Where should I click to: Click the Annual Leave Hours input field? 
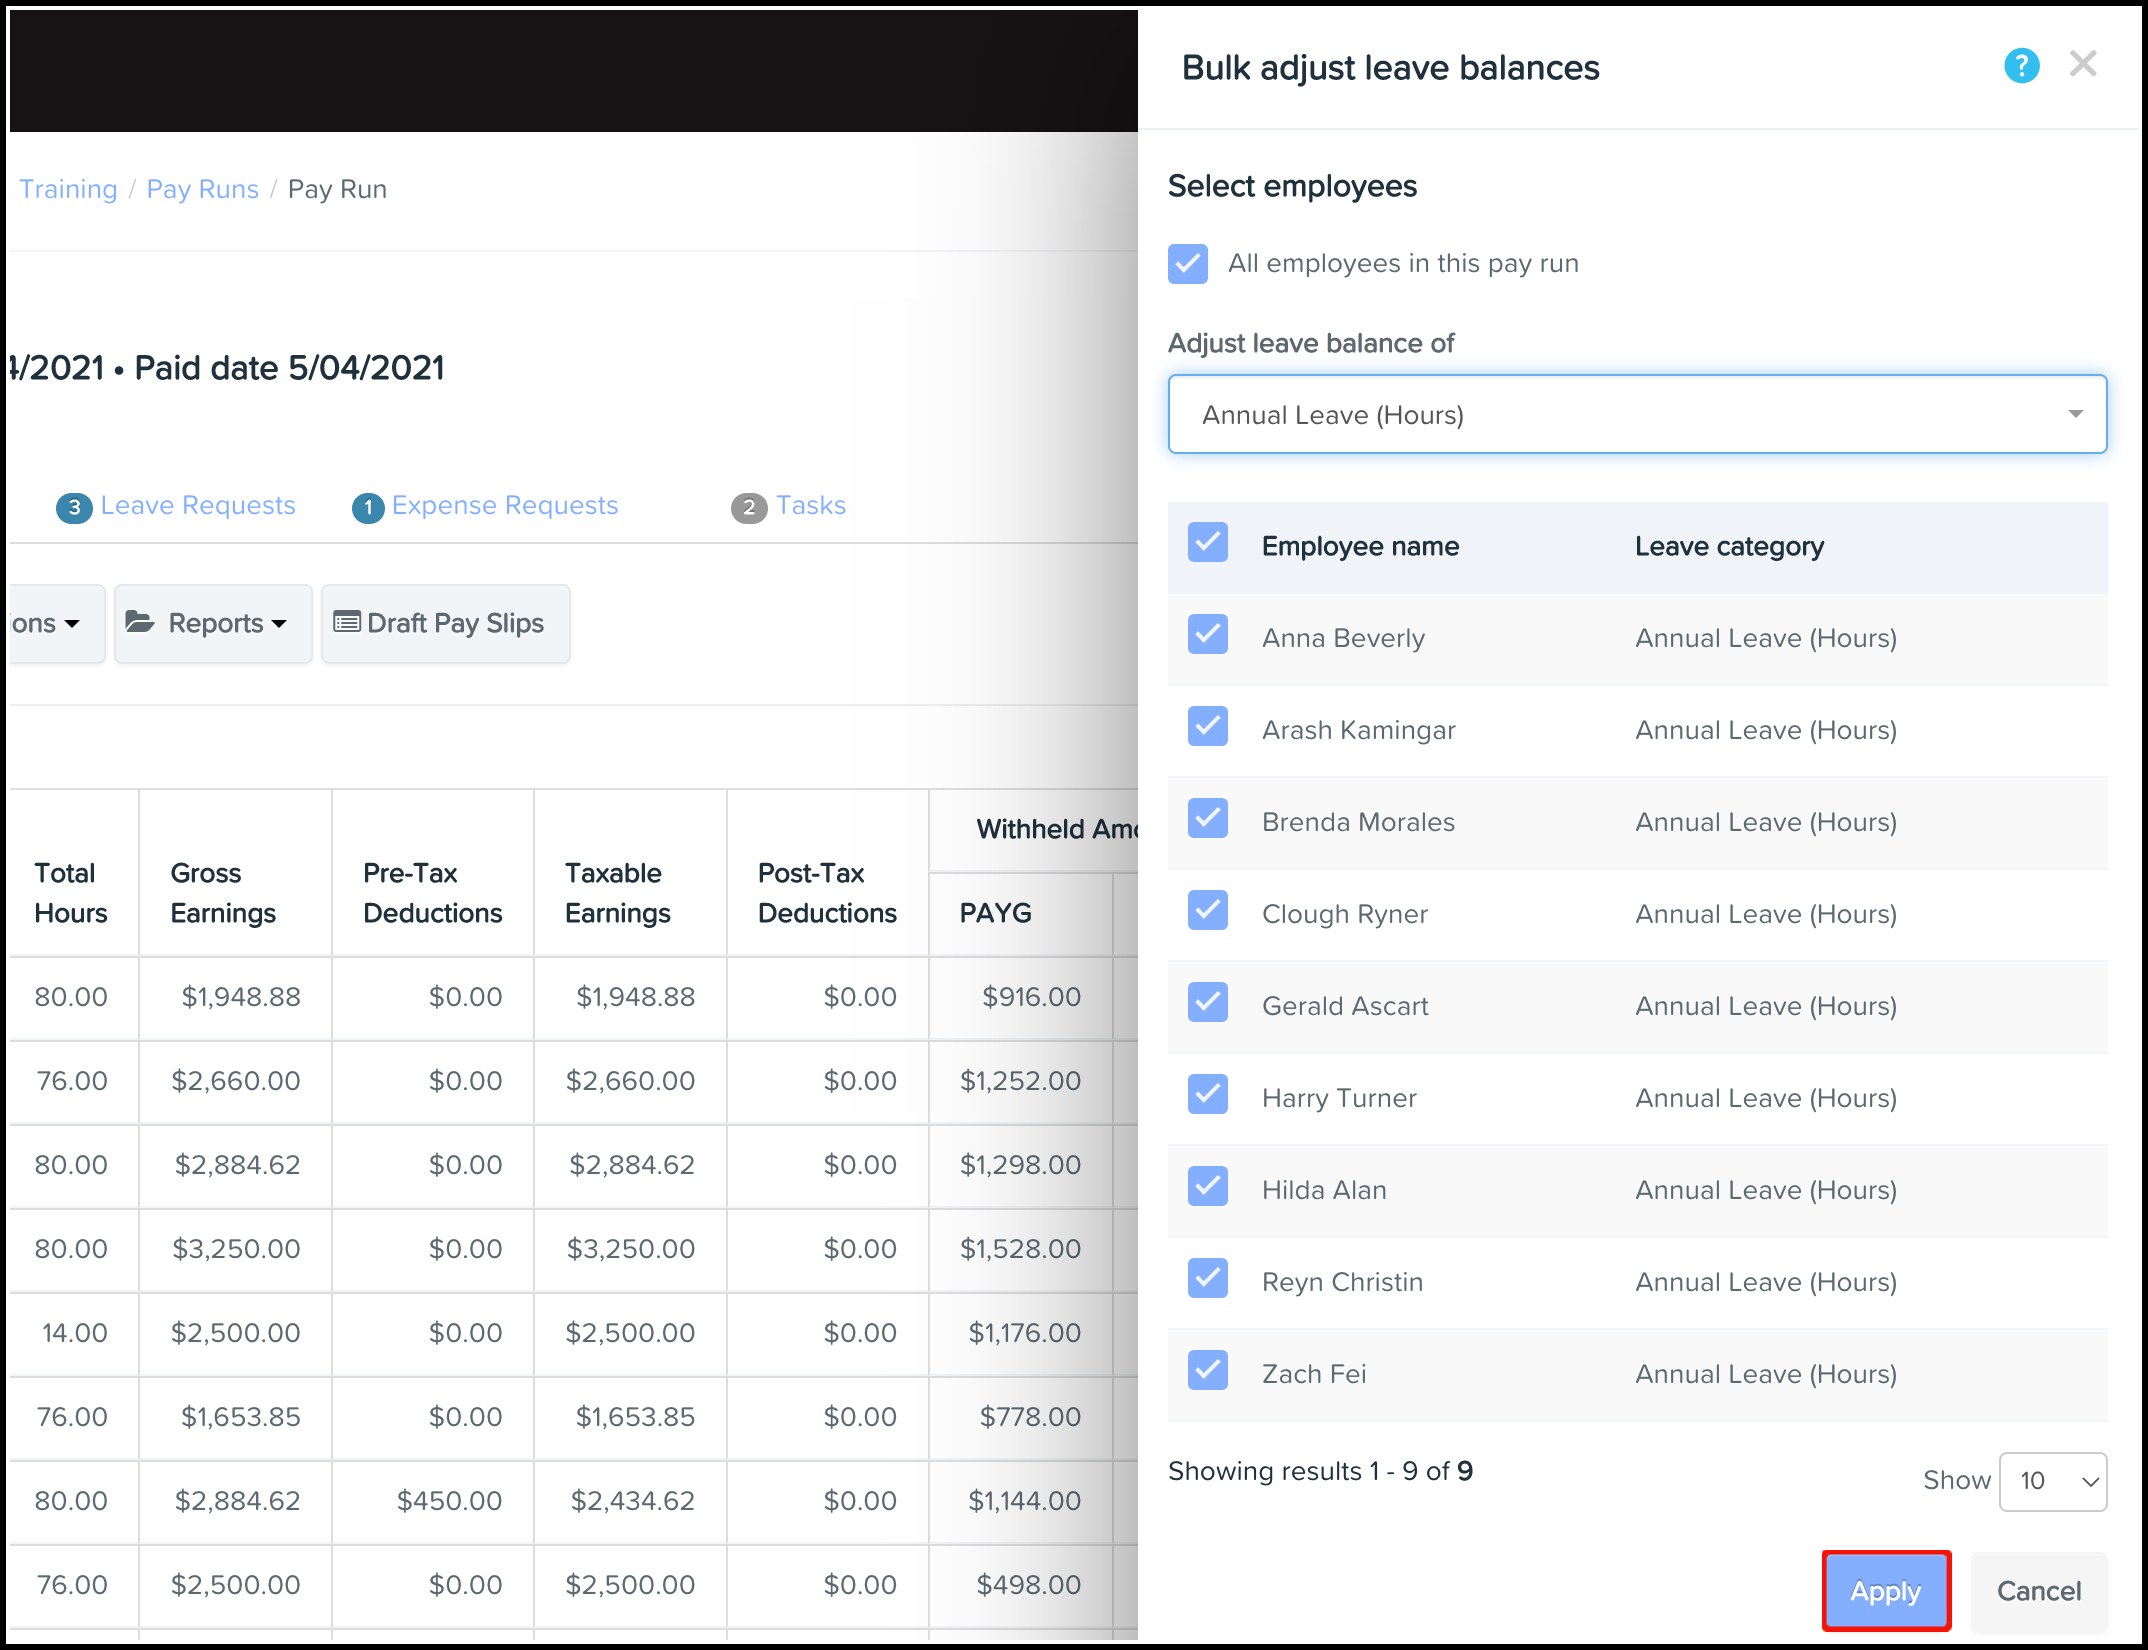[1638, 412]
